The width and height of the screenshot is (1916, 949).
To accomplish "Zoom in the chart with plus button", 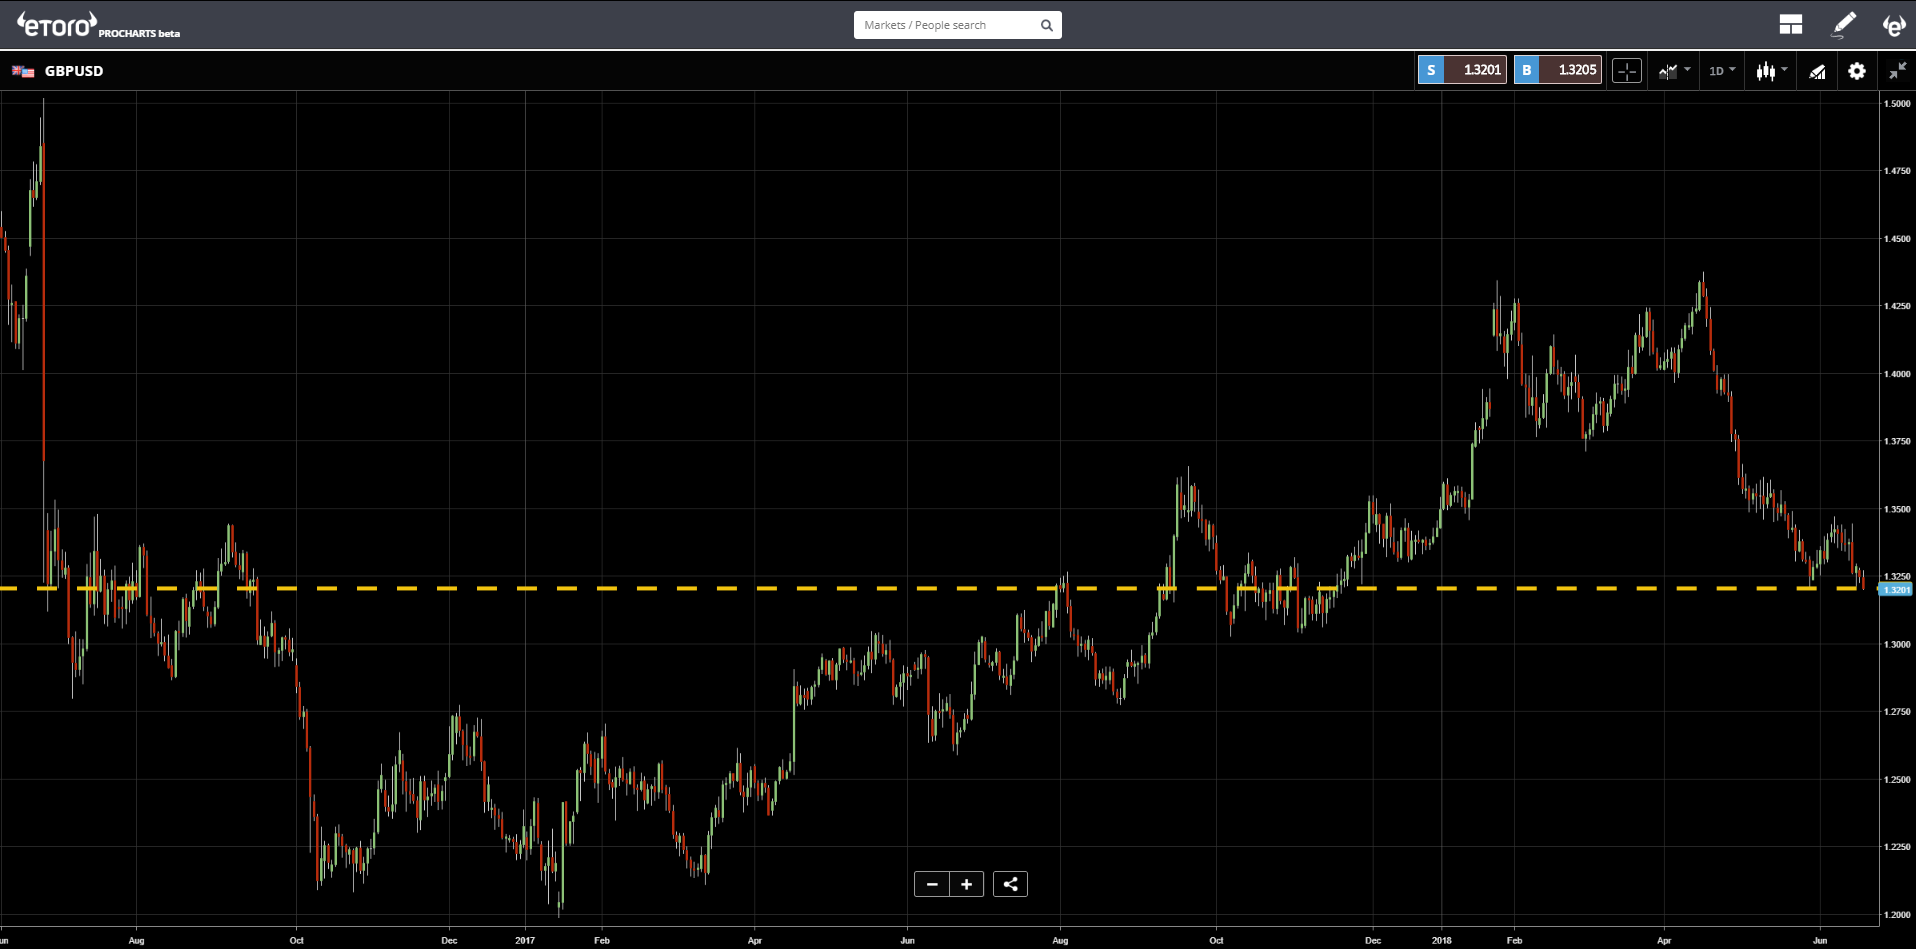I will point(967,884).
